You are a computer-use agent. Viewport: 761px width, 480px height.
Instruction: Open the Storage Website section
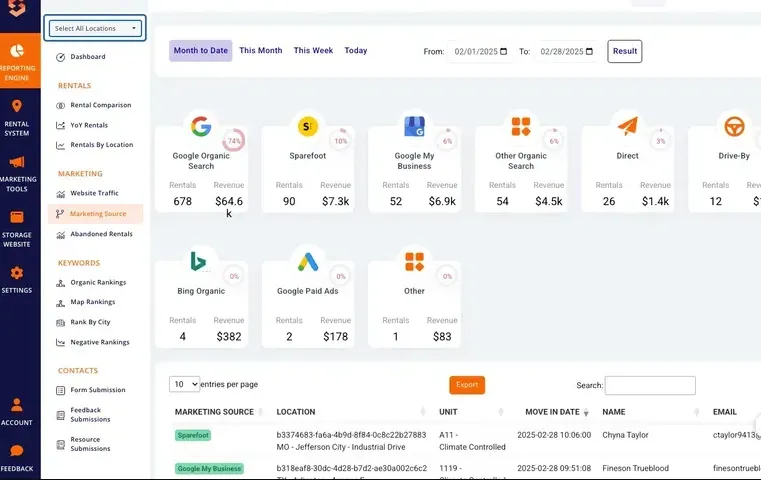(17, 229)
